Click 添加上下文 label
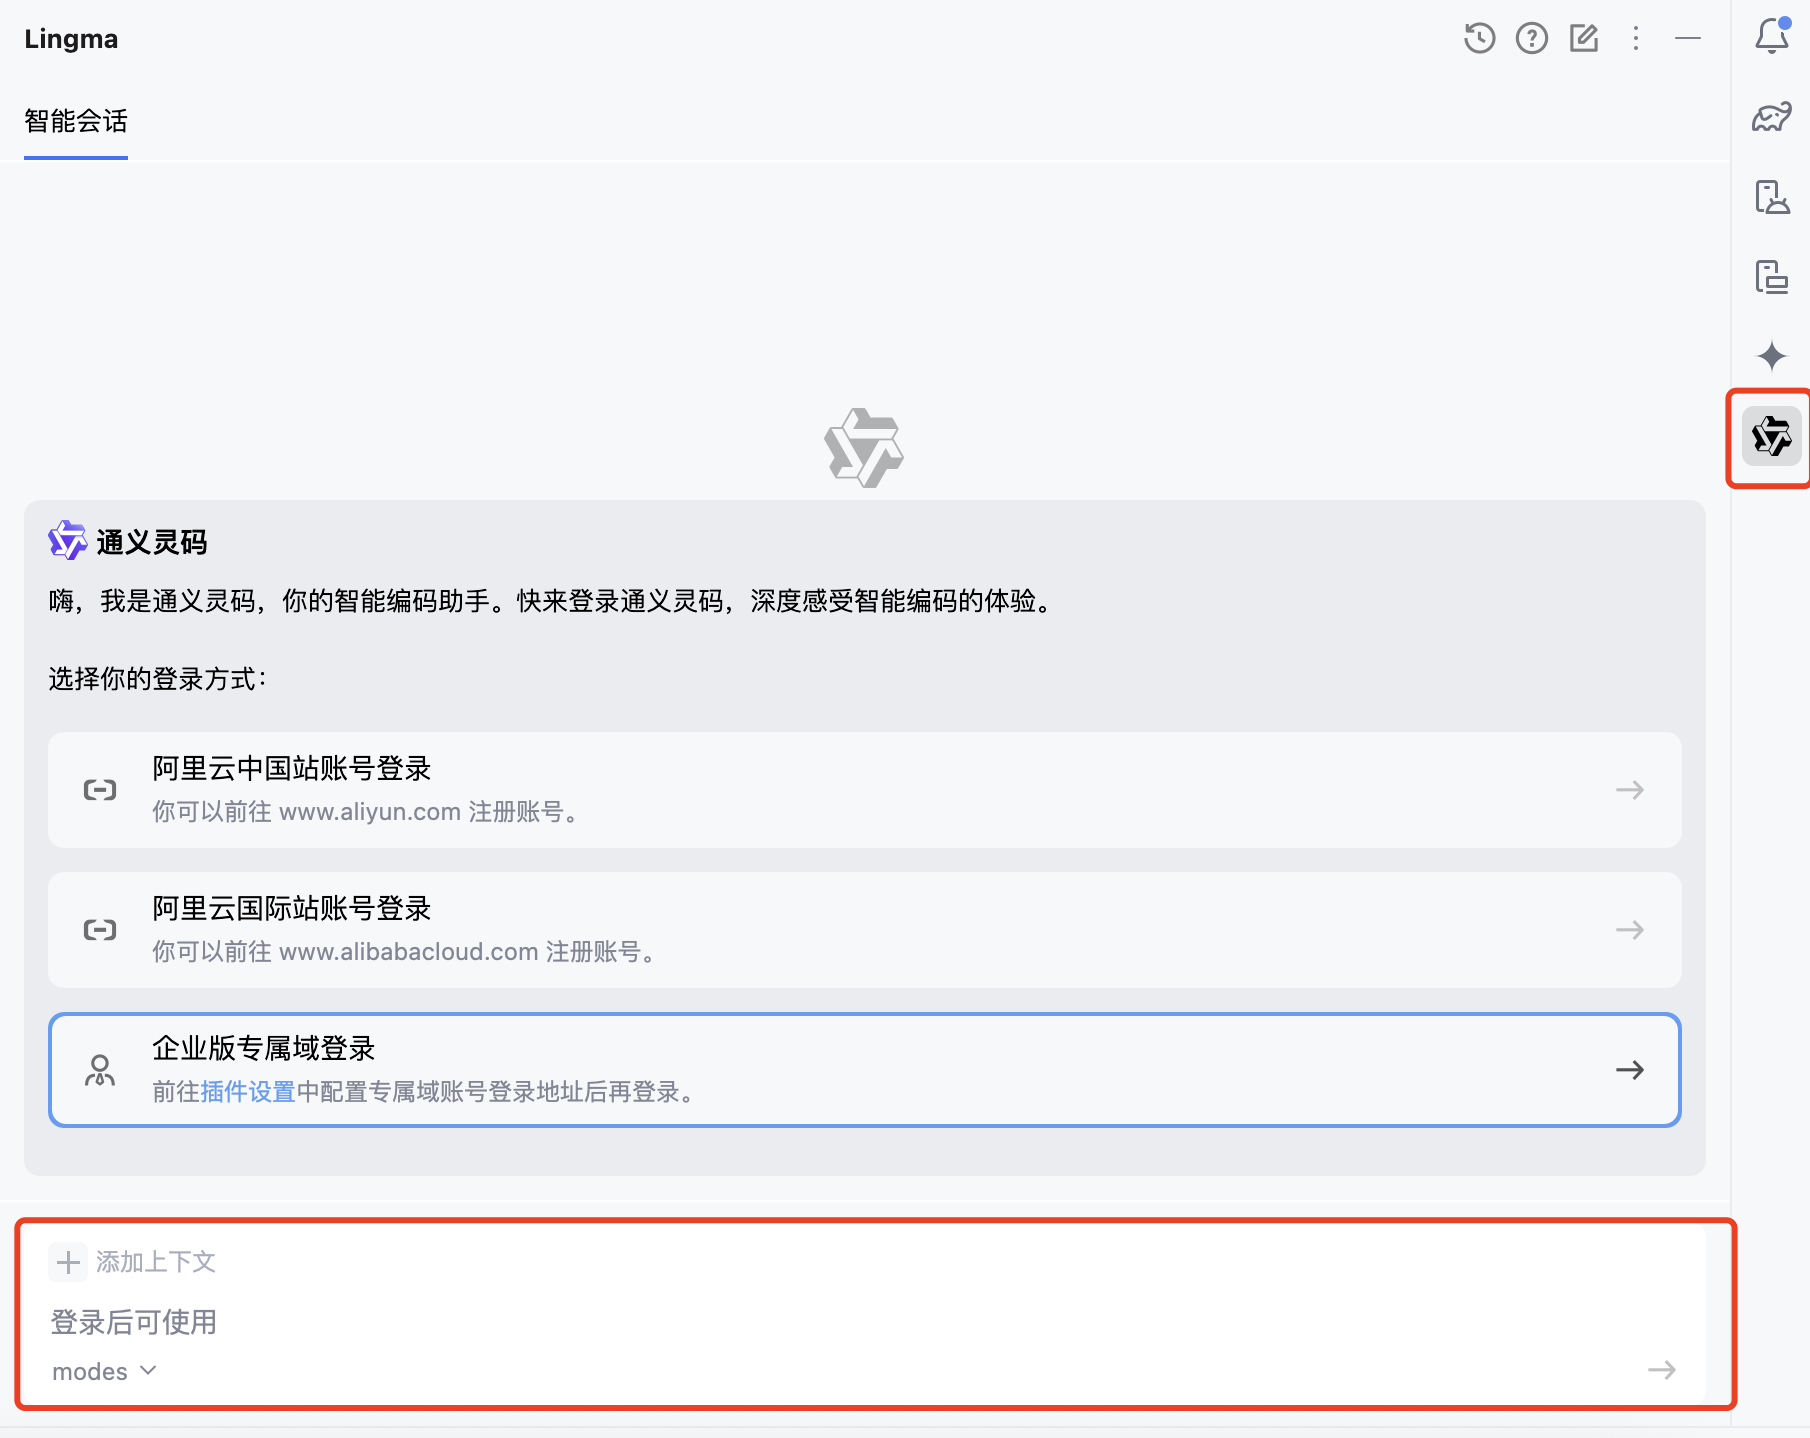This screenshot has height=1438, width=1810. tap(156, 1262)
